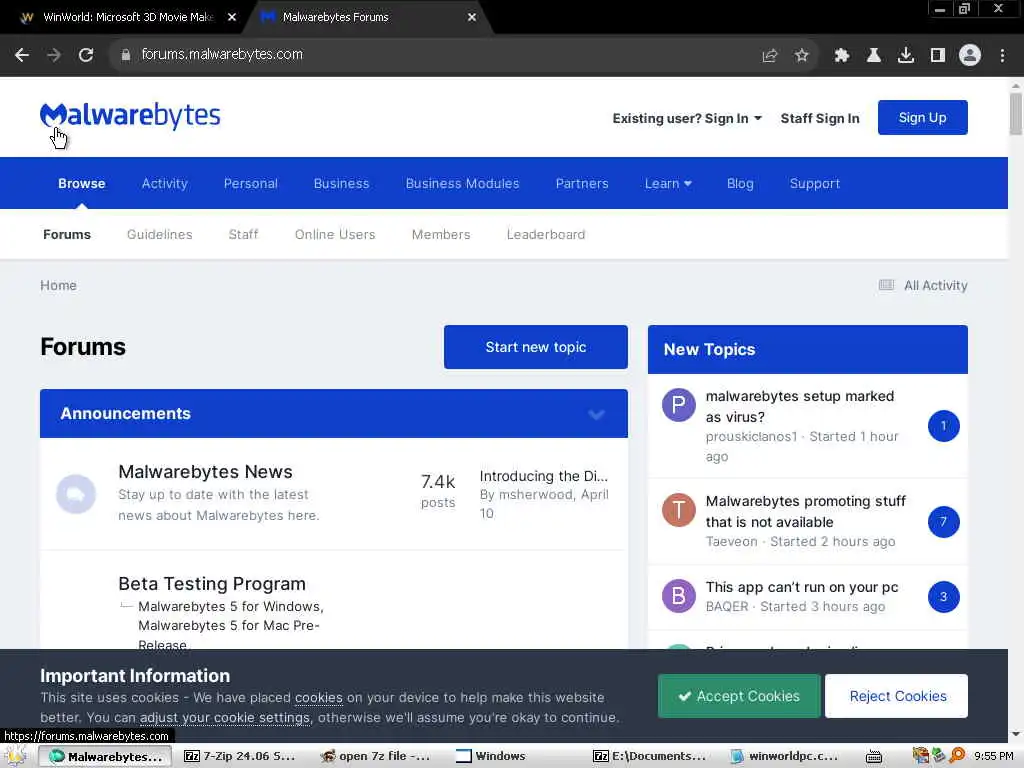This screenshot has height=768, width=1024.
Task: Click the BAQER 'B' avatar
Action: coord(679,596)
